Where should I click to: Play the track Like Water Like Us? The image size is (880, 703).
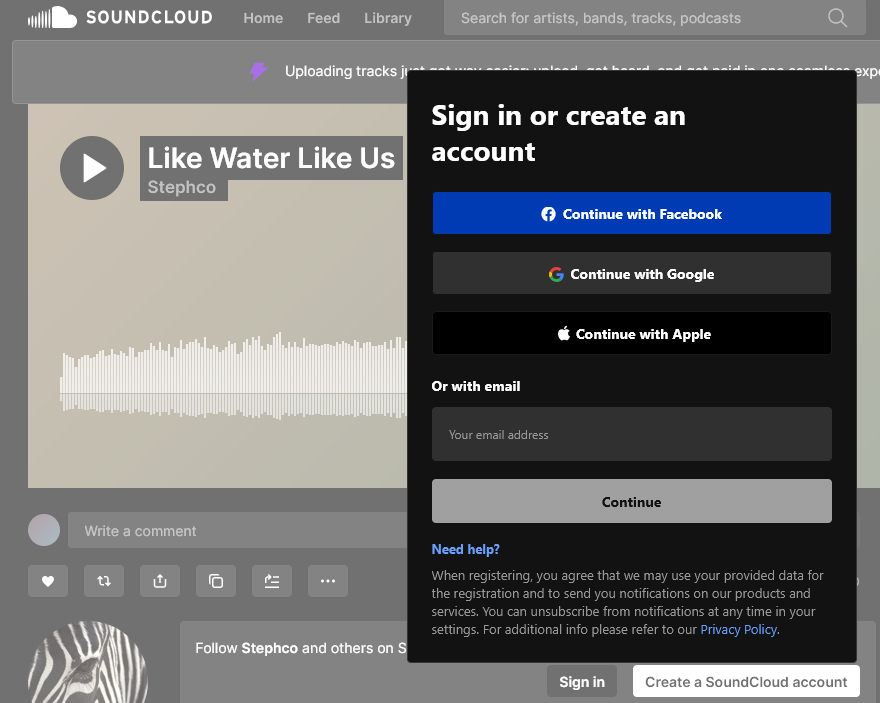pyautogui.click(x=92, y=168)
